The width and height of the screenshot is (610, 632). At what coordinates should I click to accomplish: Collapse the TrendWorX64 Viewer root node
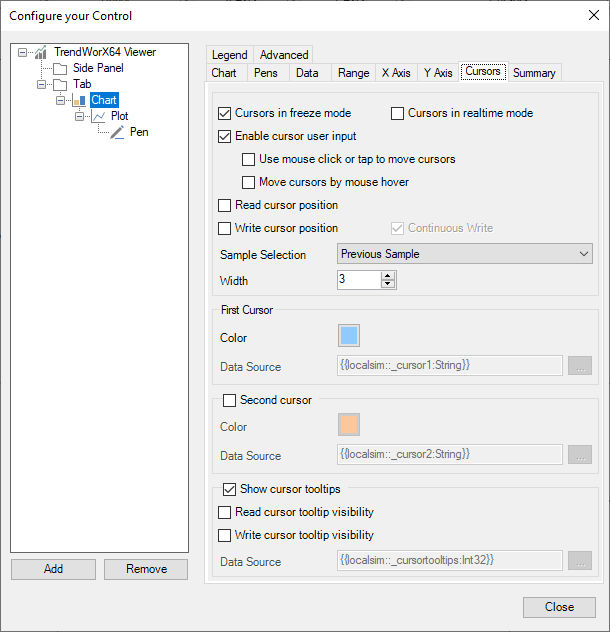point(23,52)
